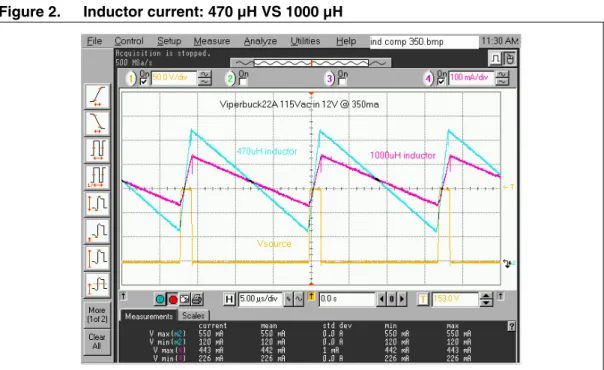Click the move delay left arrow
Screen dimensions: 604x370
[x=381, y=299]
